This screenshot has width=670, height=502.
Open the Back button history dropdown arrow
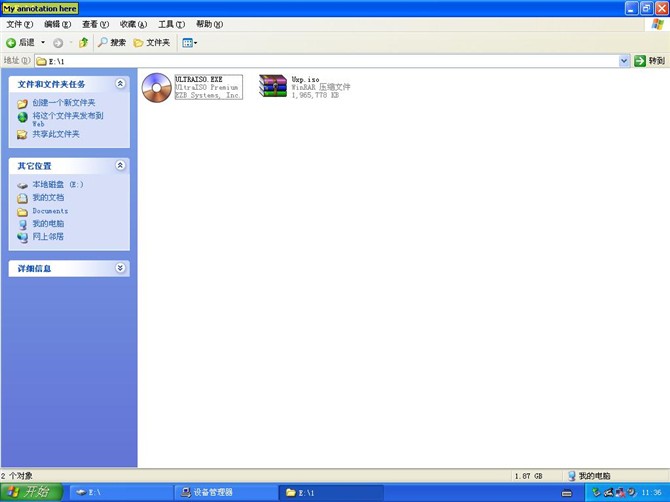tap(43, 43)
